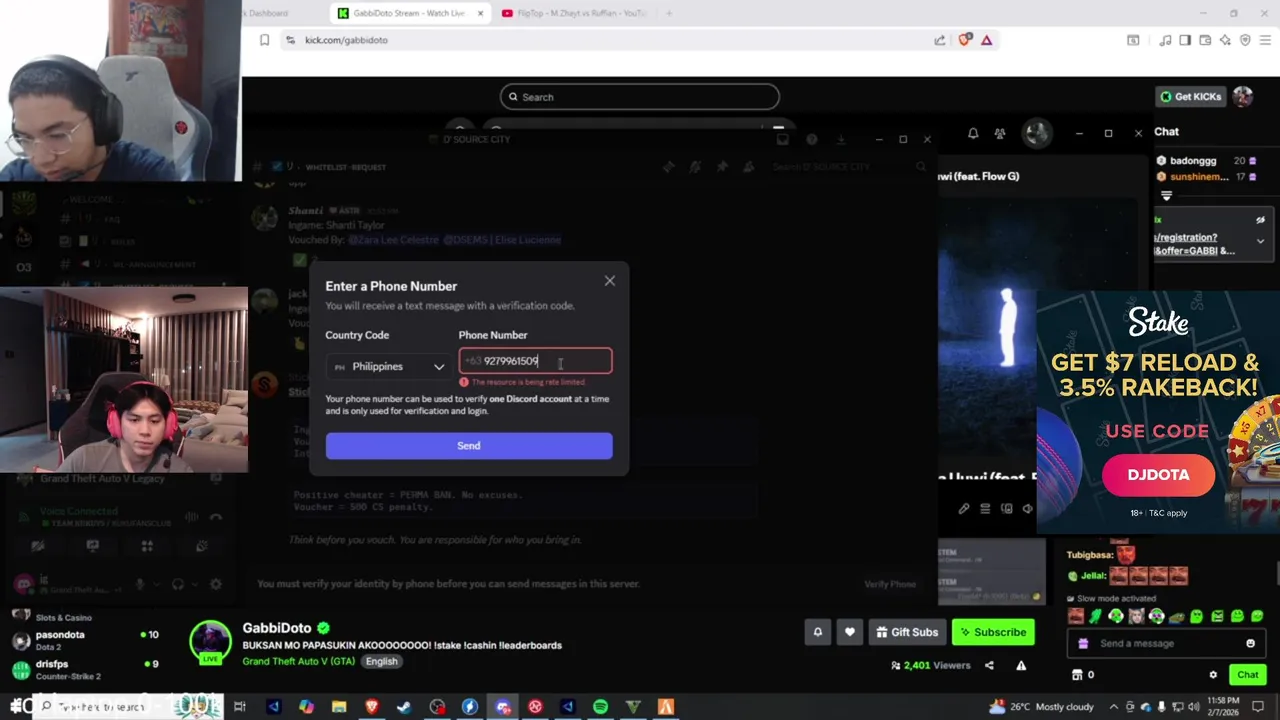Toggle the browser sidebar panel
1280x720 pixels.
1185,40
